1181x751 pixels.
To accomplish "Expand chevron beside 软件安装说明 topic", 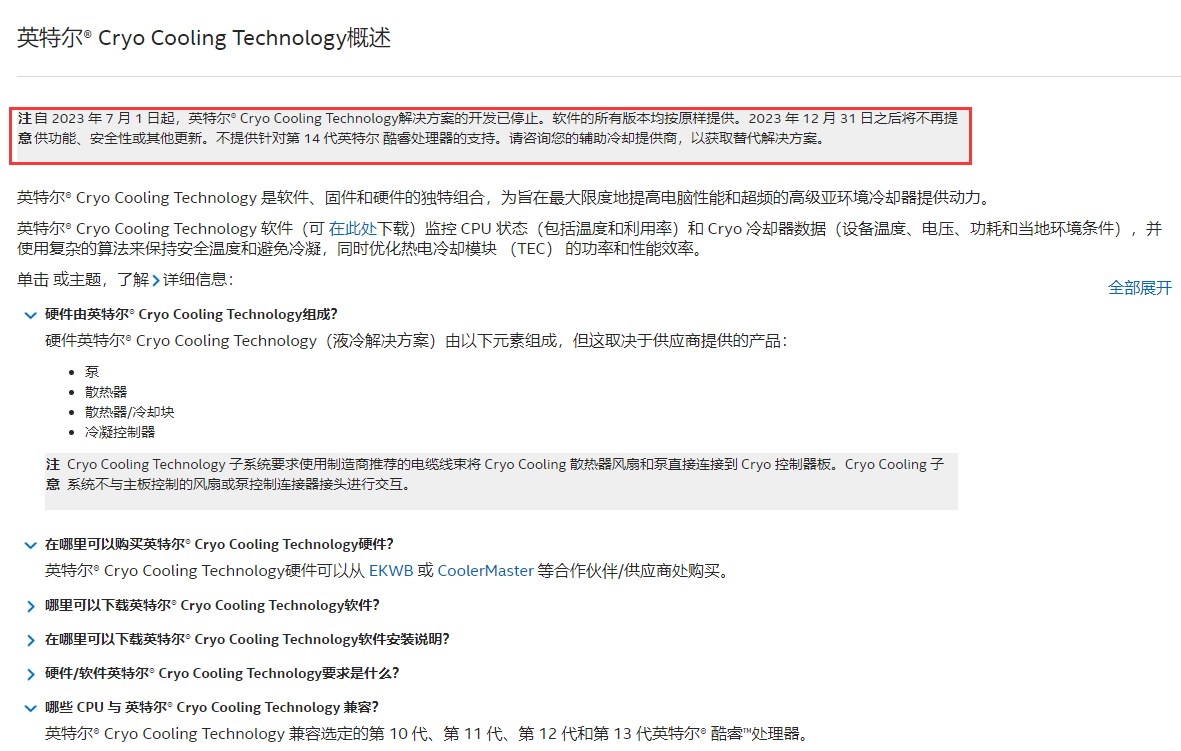I will [x=30, y=640].
